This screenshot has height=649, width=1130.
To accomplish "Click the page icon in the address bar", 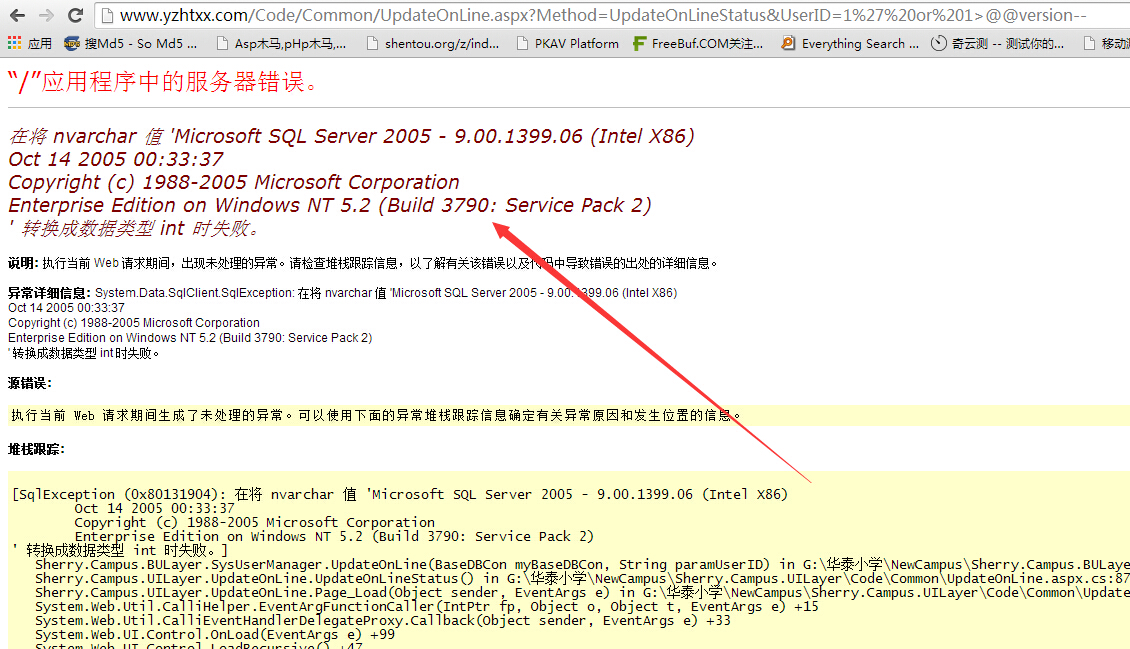I will 107,15.
